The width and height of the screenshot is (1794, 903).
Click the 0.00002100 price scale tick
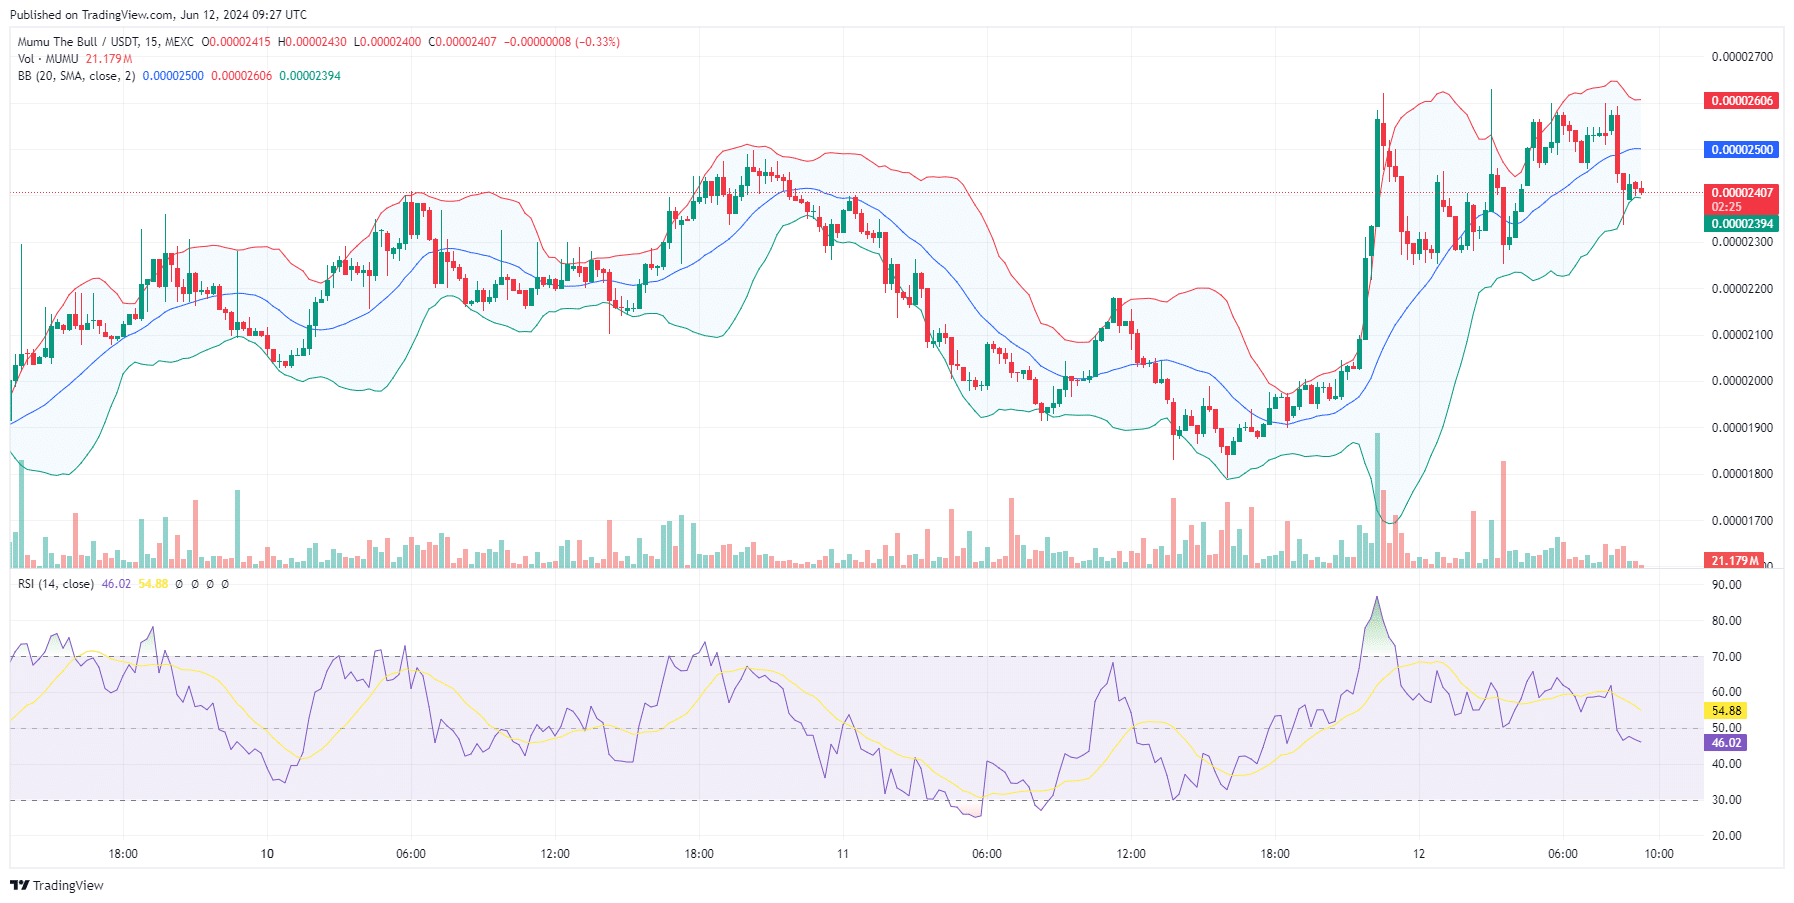tap(1742, 335)
